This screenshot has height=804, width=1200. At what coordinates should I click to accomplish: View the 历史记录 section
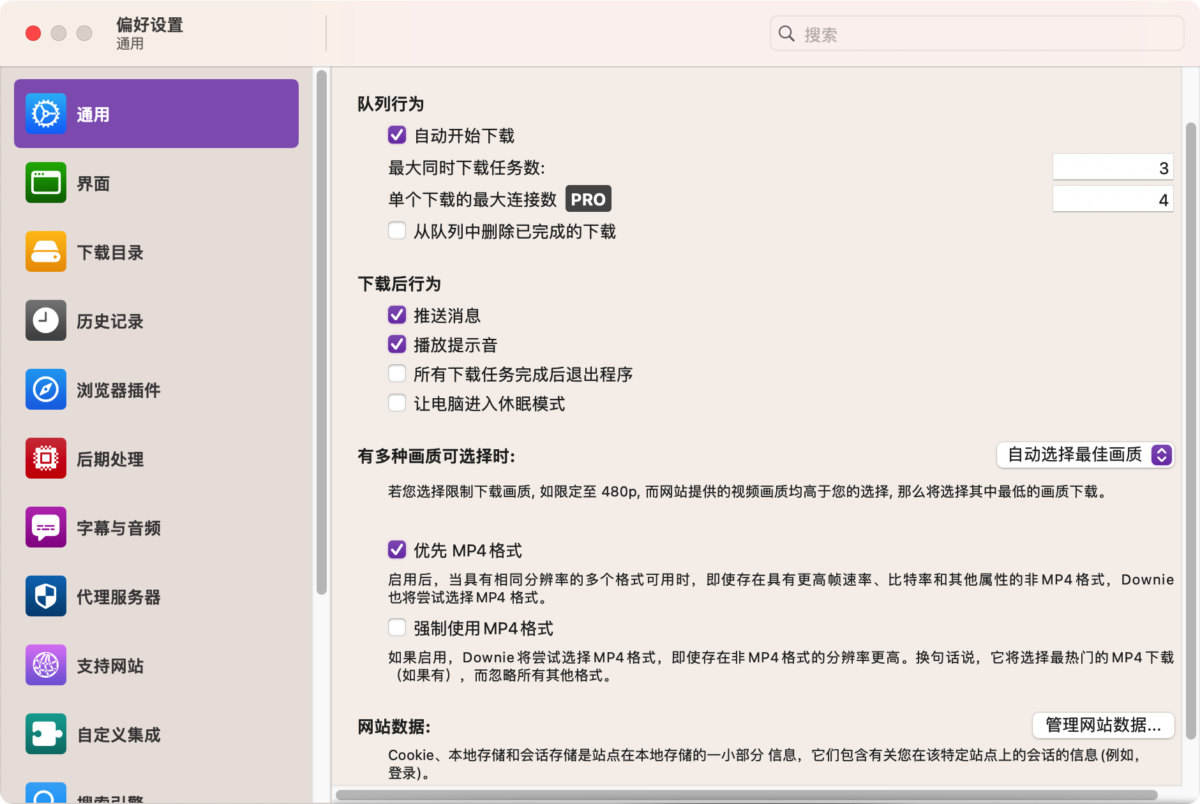[x=156, y=321]
